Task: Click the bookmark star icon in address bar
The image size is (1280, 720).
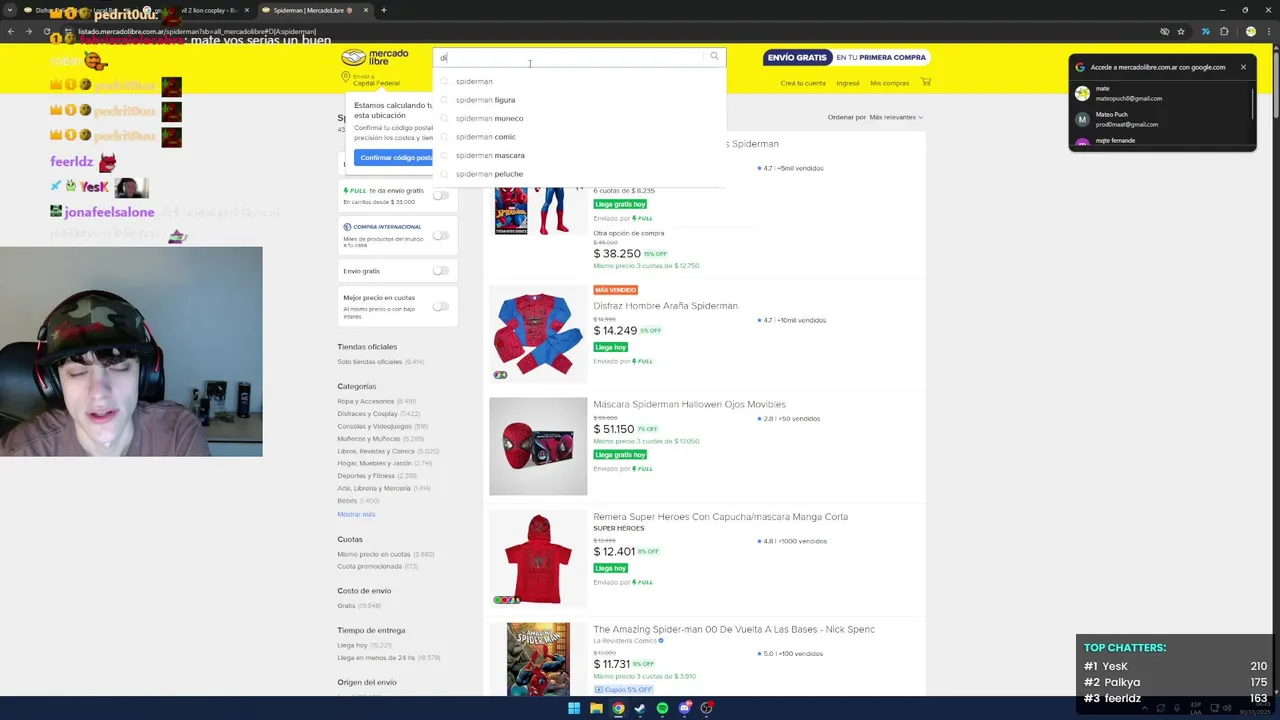Action: pos(1181,32)
